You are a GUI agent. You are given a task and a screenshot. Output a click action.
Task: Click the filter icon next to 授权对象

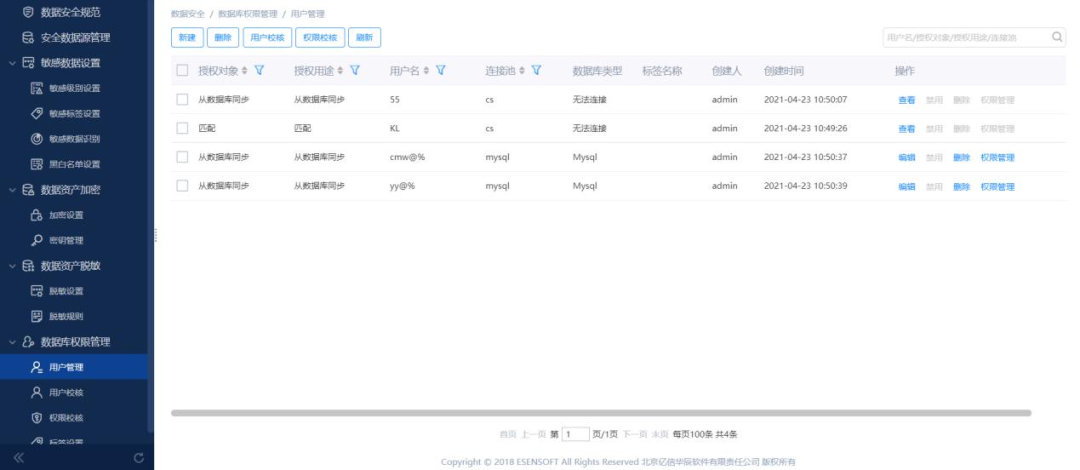[x=260, y=71]
